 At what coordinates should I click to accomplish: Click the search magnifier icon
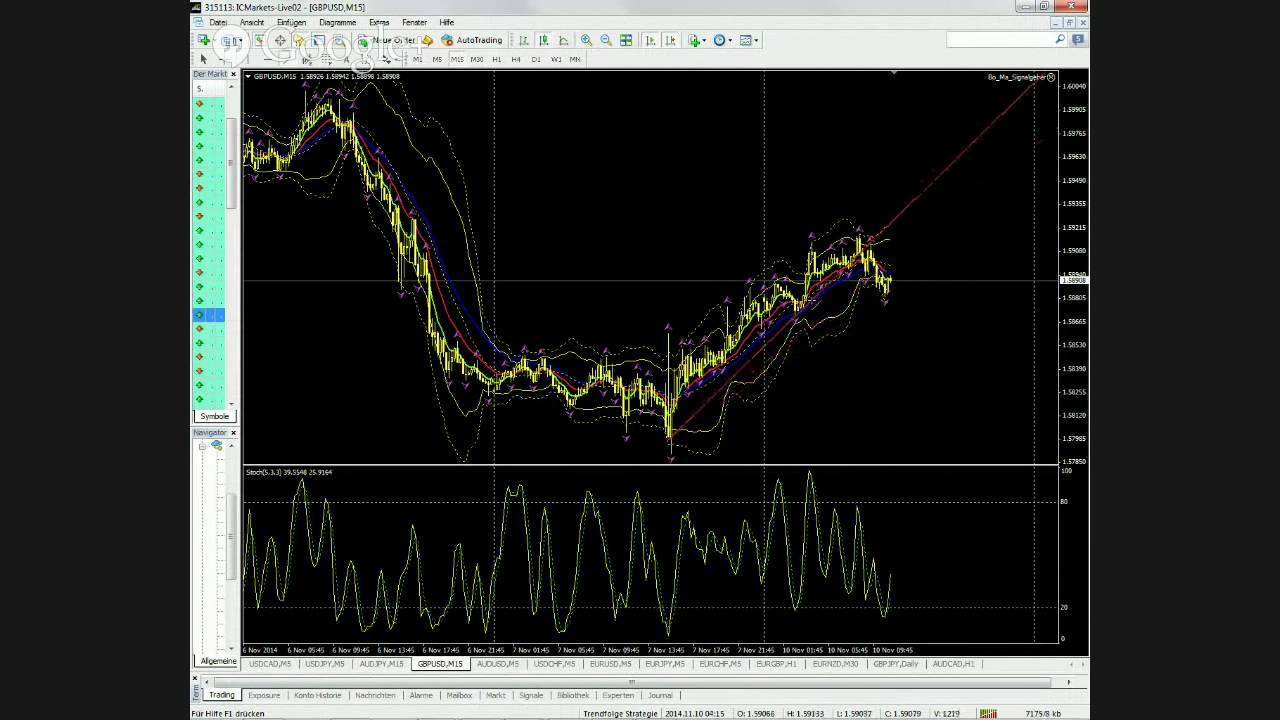pos(1060,40)
